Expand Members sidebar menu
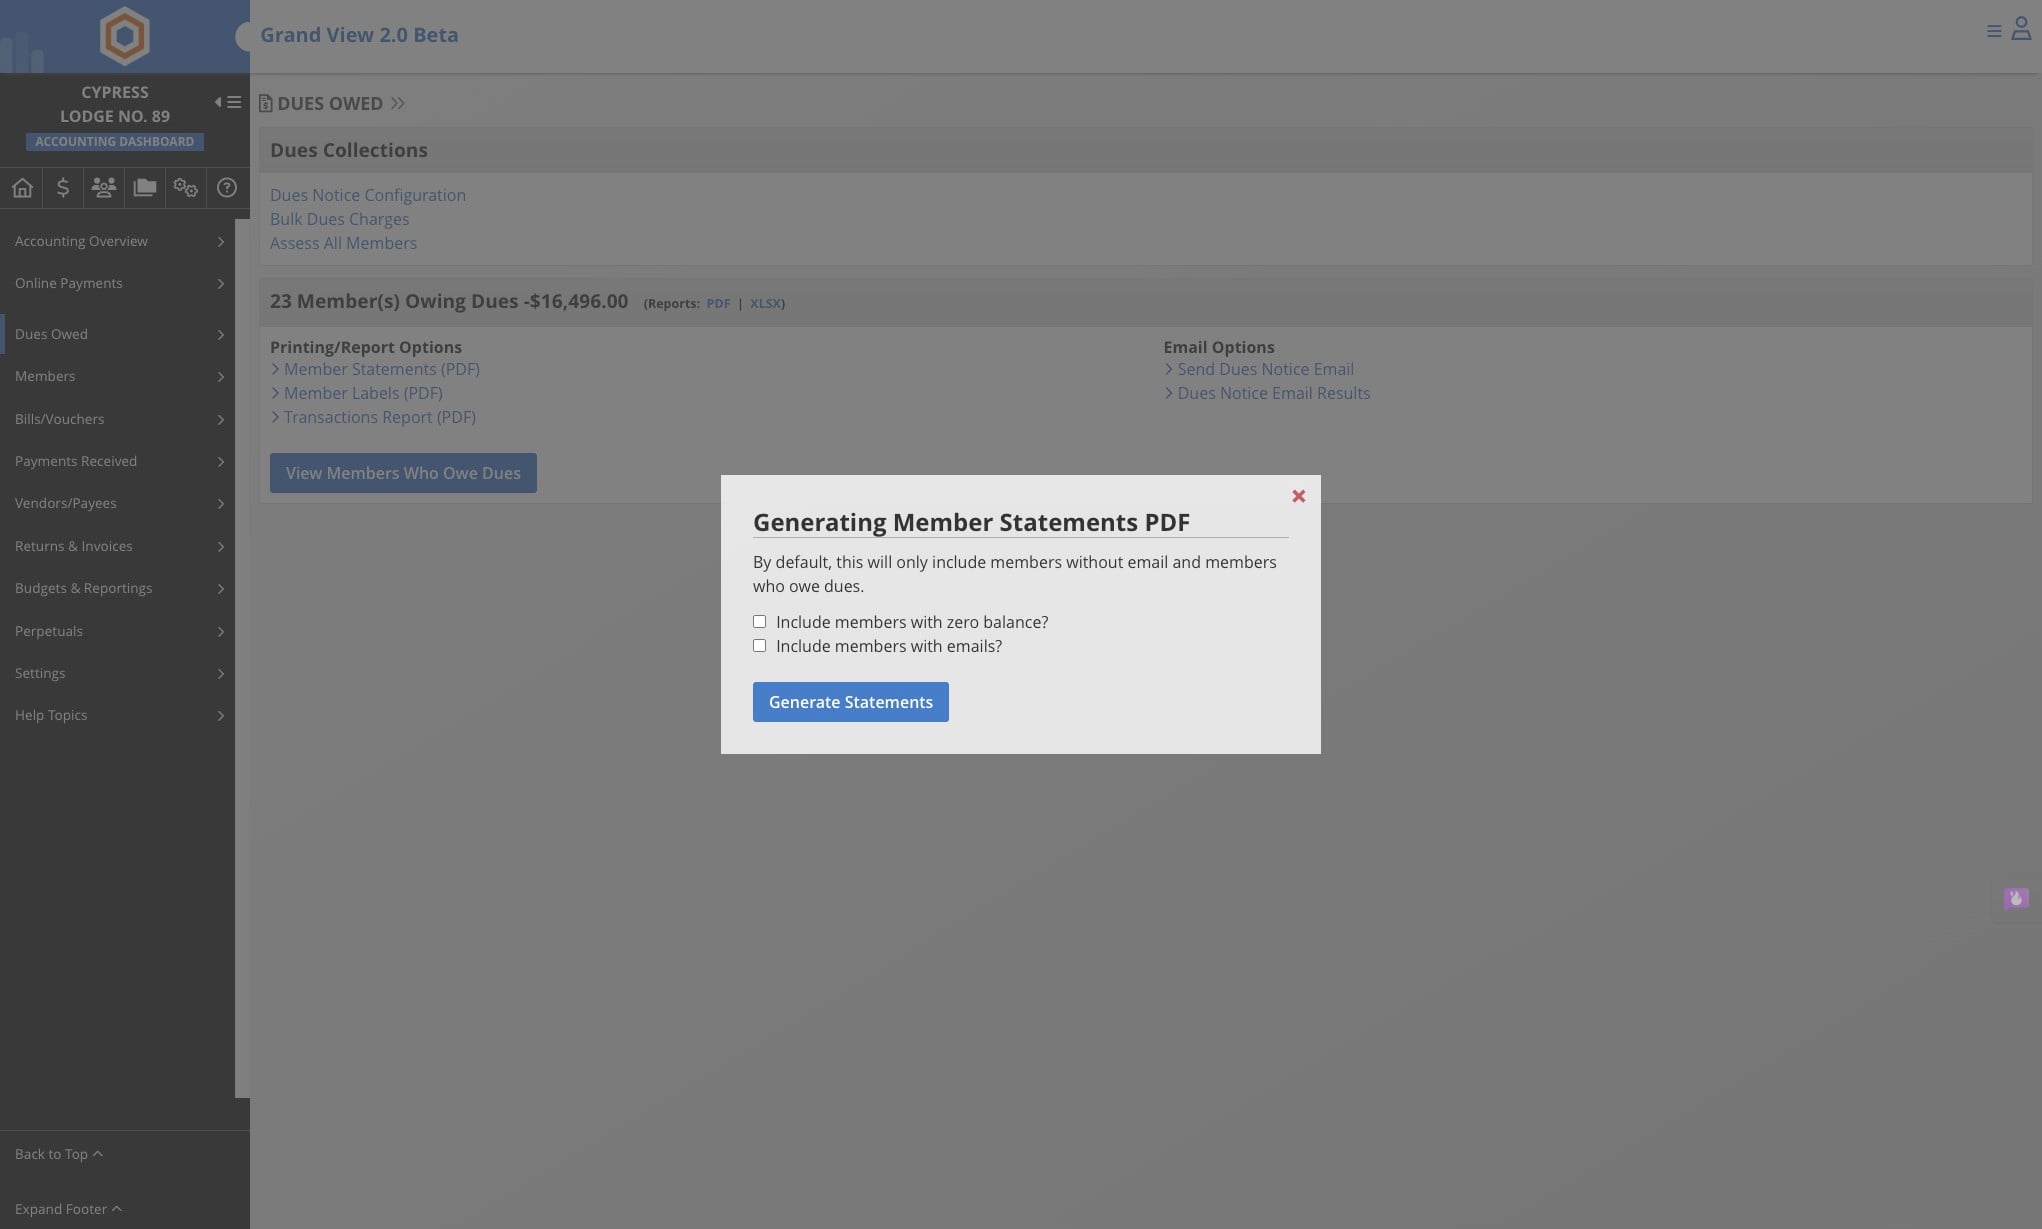The image size is (2042, 1229). (118, 376)
